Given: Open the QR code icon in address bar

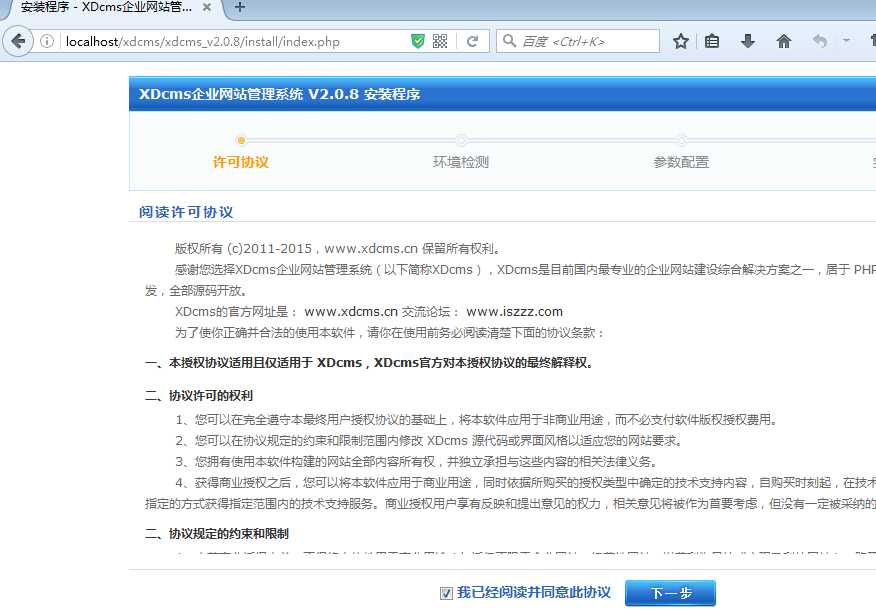Looking at the screenshot, I should 440,41.
